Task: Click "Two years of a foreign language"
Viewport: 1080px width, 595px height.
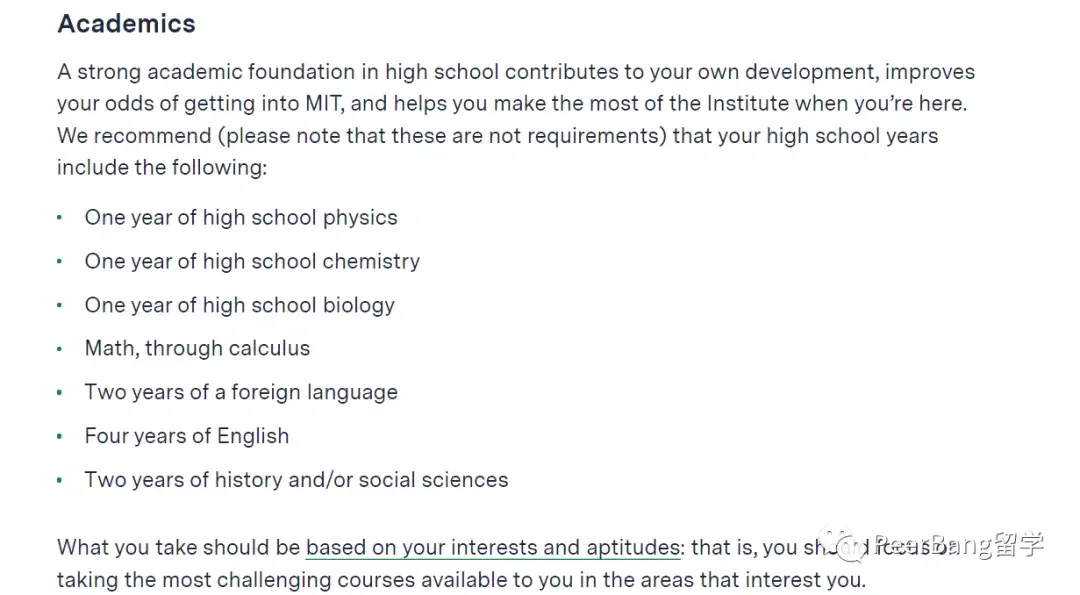Action: click(241, 393)
